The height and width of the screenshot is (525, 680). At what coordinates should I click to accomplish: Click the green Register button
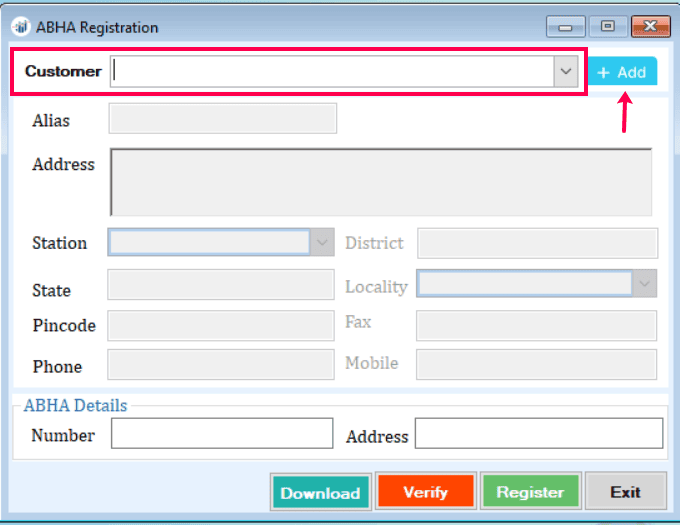[530, 491]
